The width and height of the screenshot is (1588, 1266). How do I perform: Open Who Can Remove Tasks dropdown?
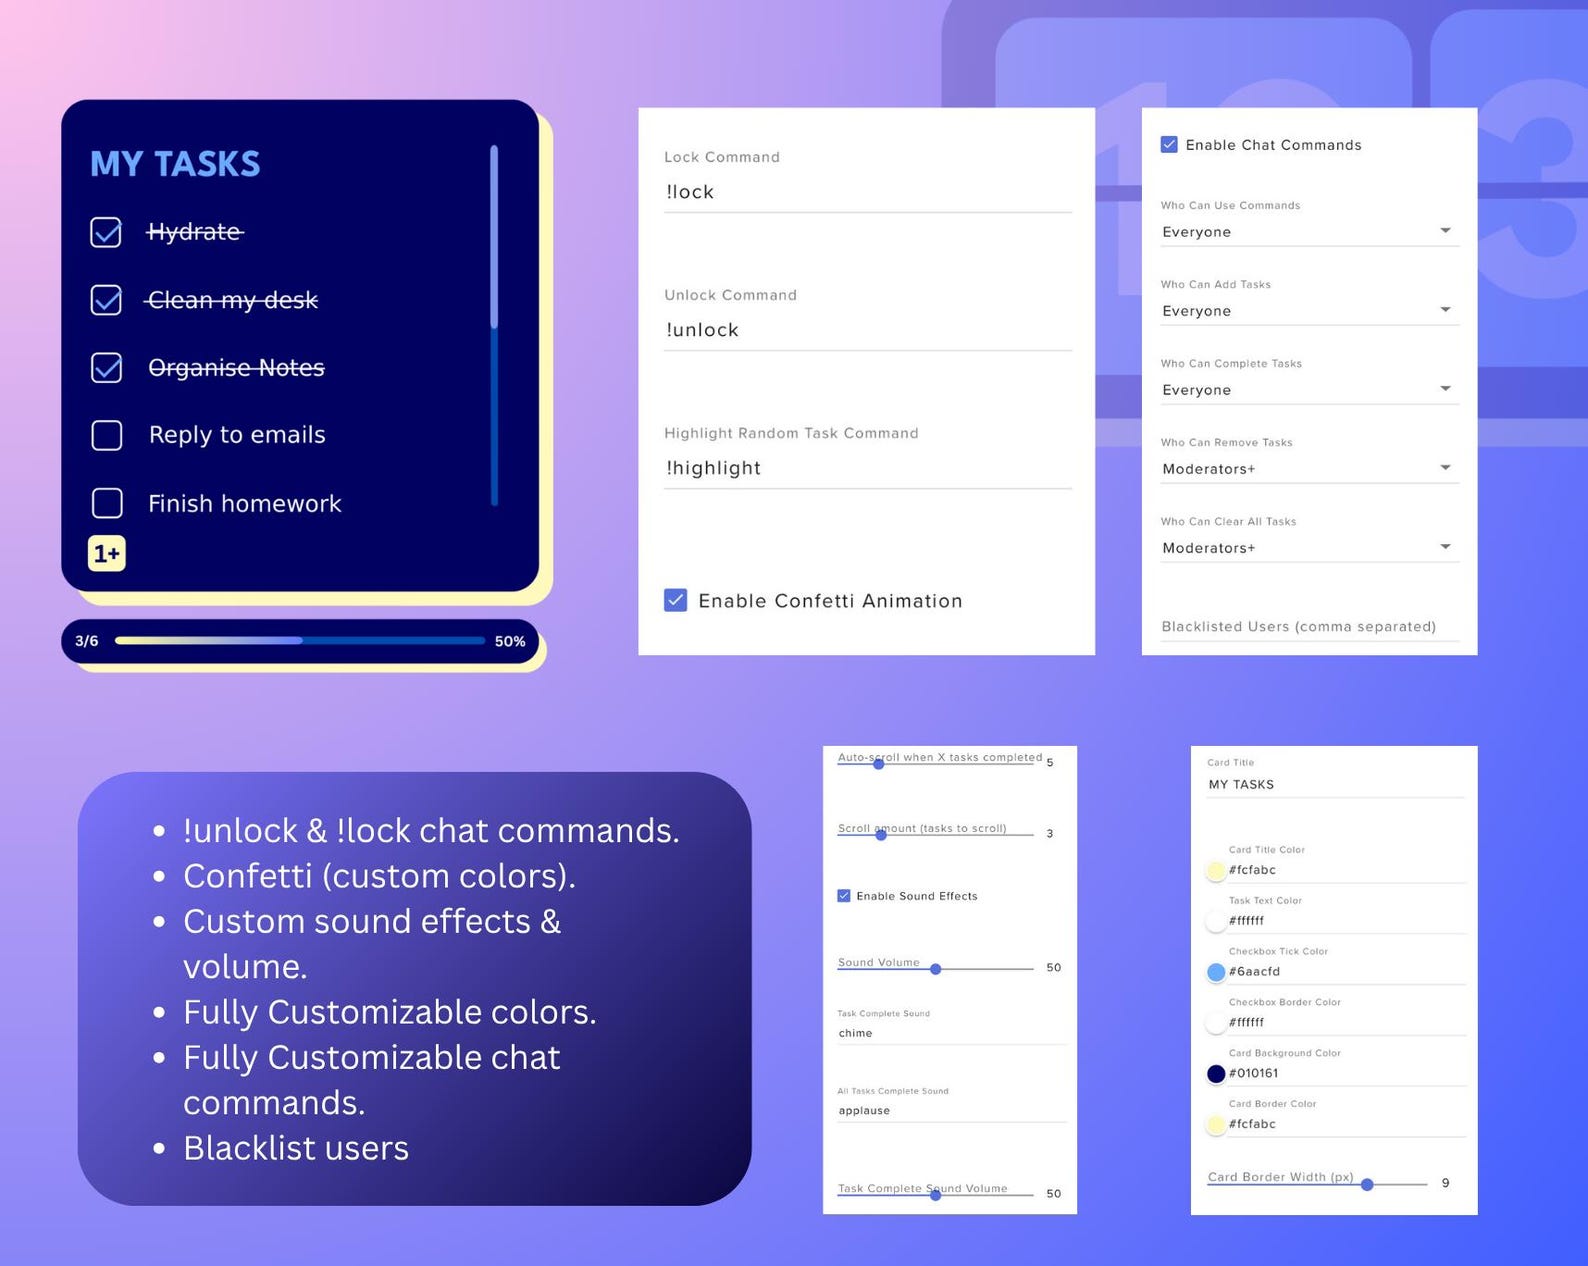click(x=1309, y=469)
